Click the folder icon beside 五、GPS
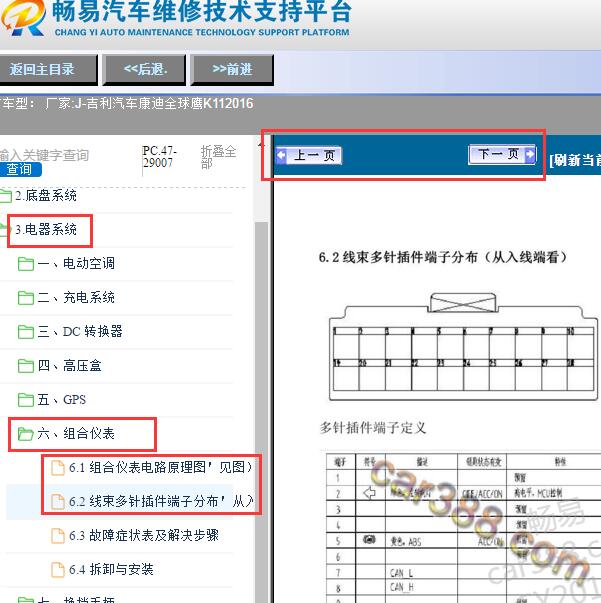This screenshot has width=601, height=603. click(x=26, y=400)
